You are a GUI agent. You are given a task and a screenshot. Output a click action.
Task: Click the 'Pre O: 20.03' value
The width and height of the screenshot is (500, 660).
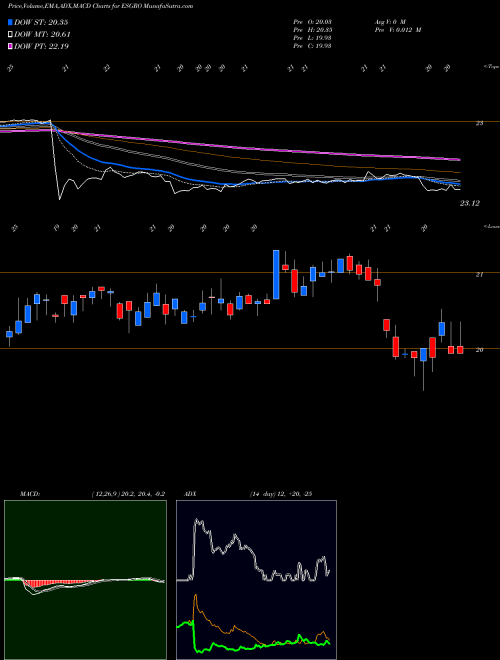pyautogui.click(x=312, y=21)
